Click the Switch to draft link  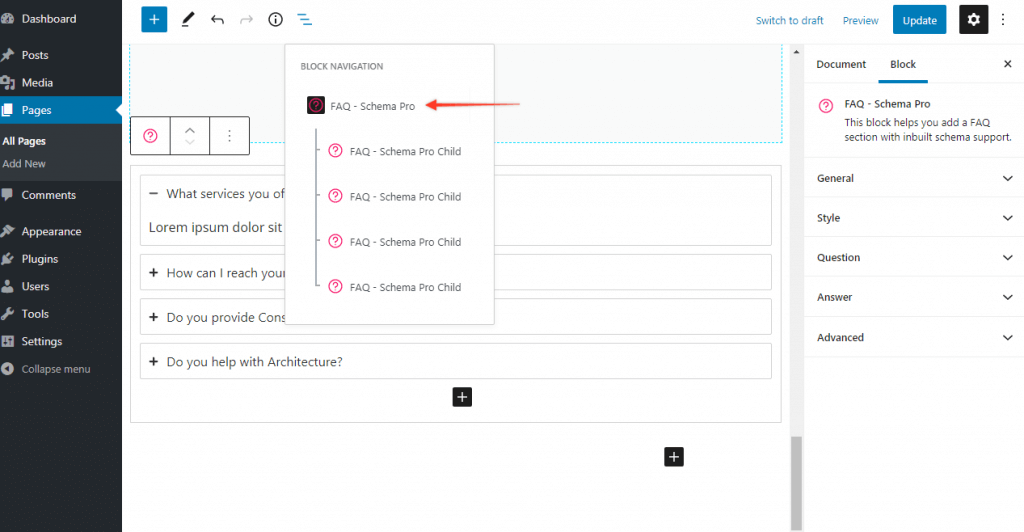click(x=789, y=21)
